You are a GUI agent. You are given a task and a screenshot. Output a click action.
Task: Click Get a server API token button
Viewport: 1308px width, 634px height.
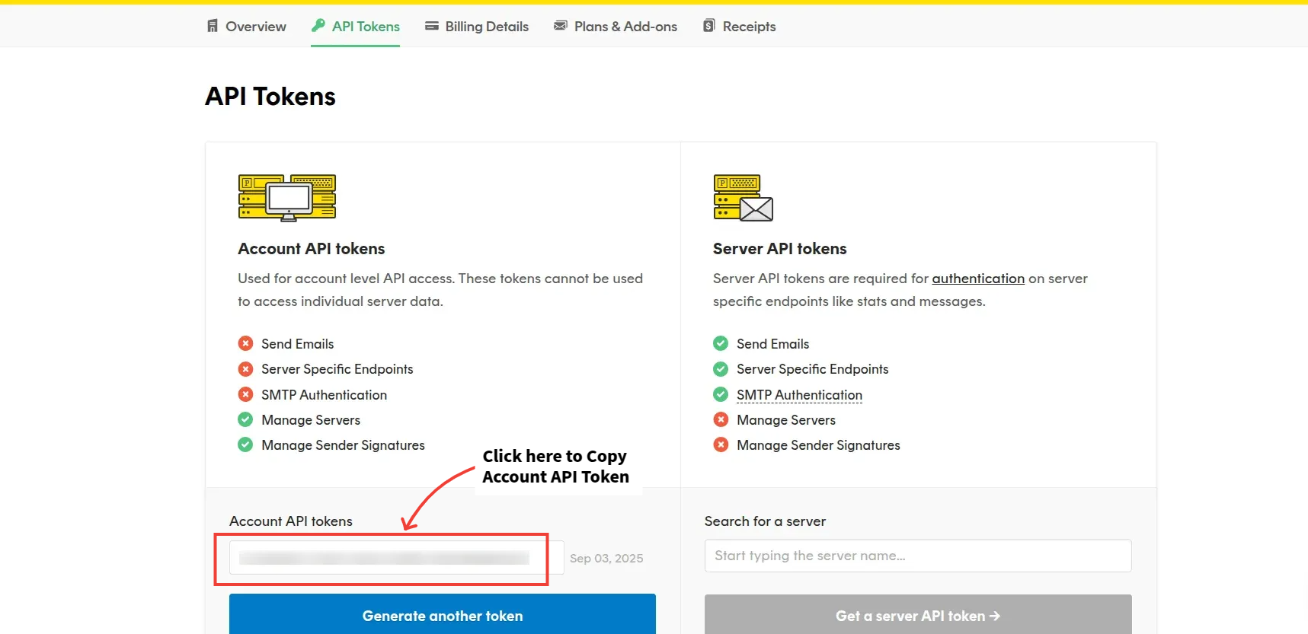click(x=917, y=615)
